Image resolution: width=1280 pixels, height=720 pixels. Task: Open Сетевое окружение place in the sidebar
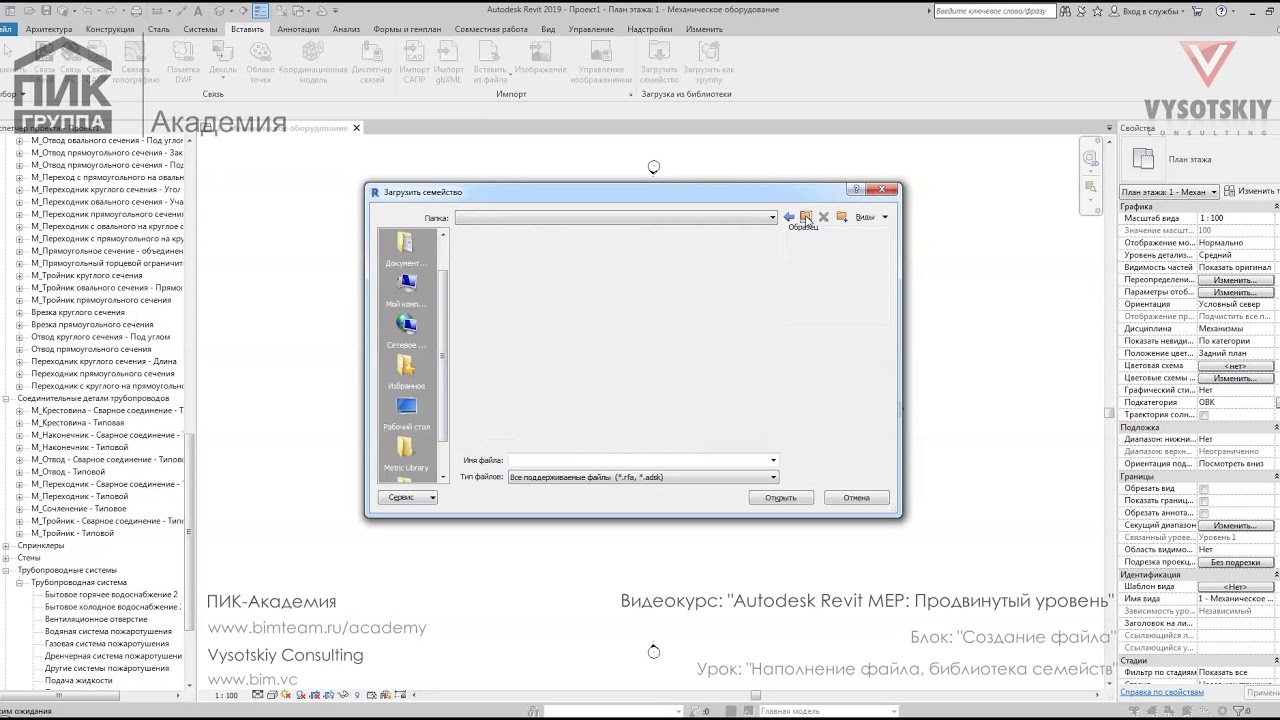point(405,331)
